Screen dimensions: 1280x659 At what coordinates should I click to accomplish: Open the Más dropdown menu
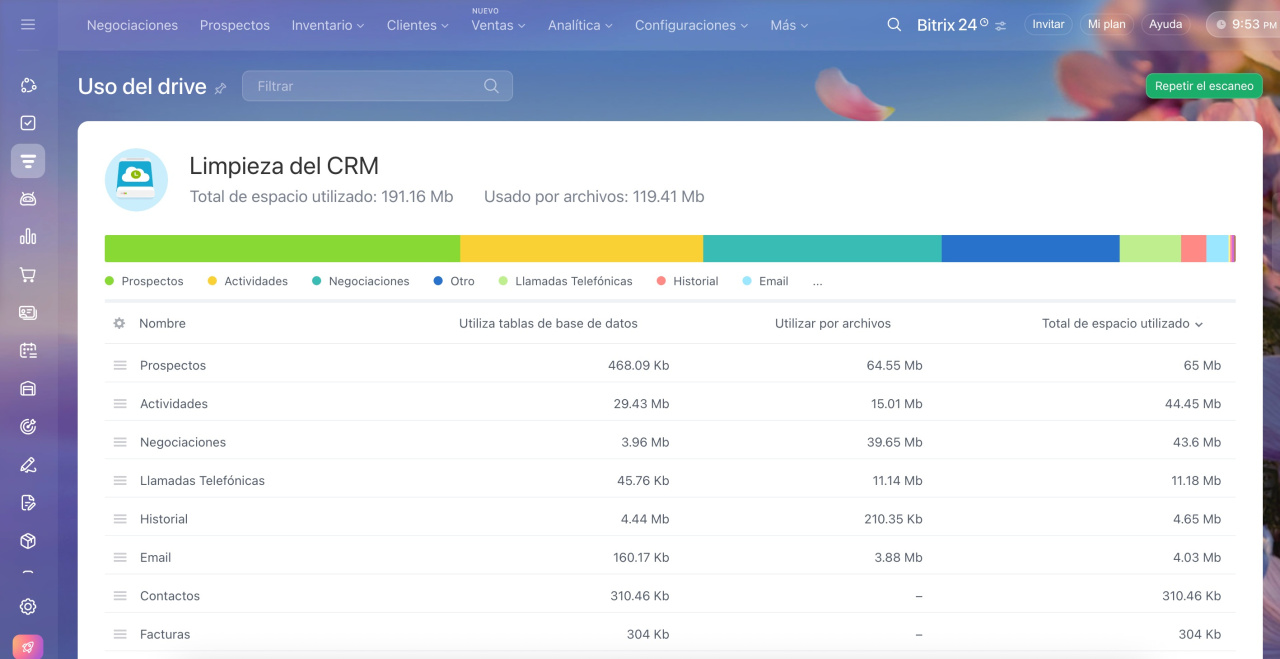click(789, 26)
